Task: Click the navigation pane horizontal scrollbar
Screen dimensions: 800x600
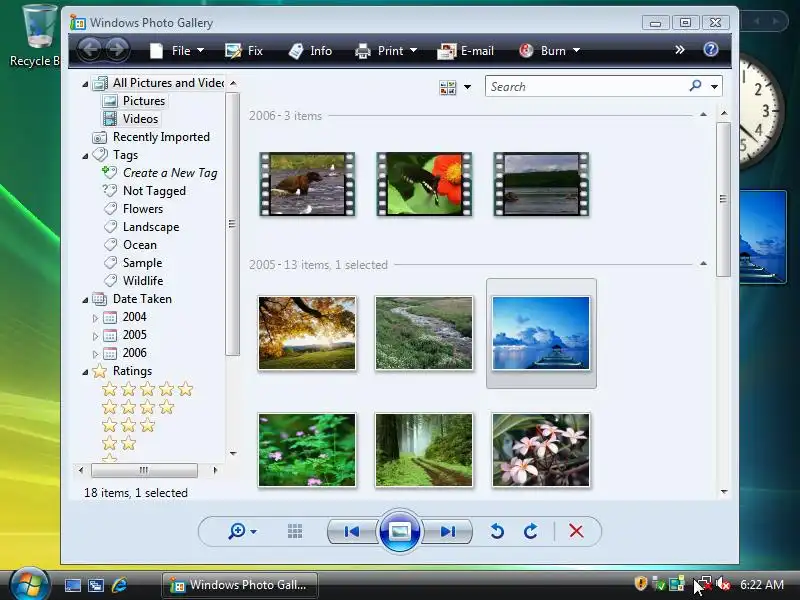Action: (144, 470)
